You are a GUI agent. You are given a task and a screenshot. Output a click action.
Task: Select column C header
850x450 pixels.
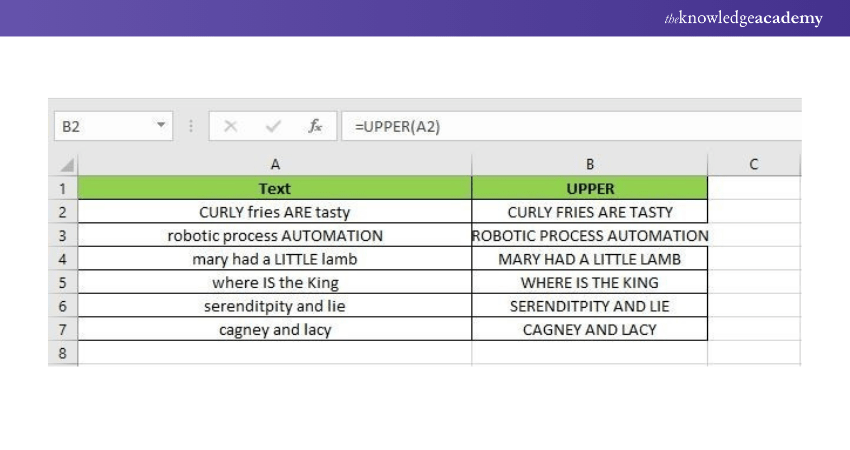753,164
